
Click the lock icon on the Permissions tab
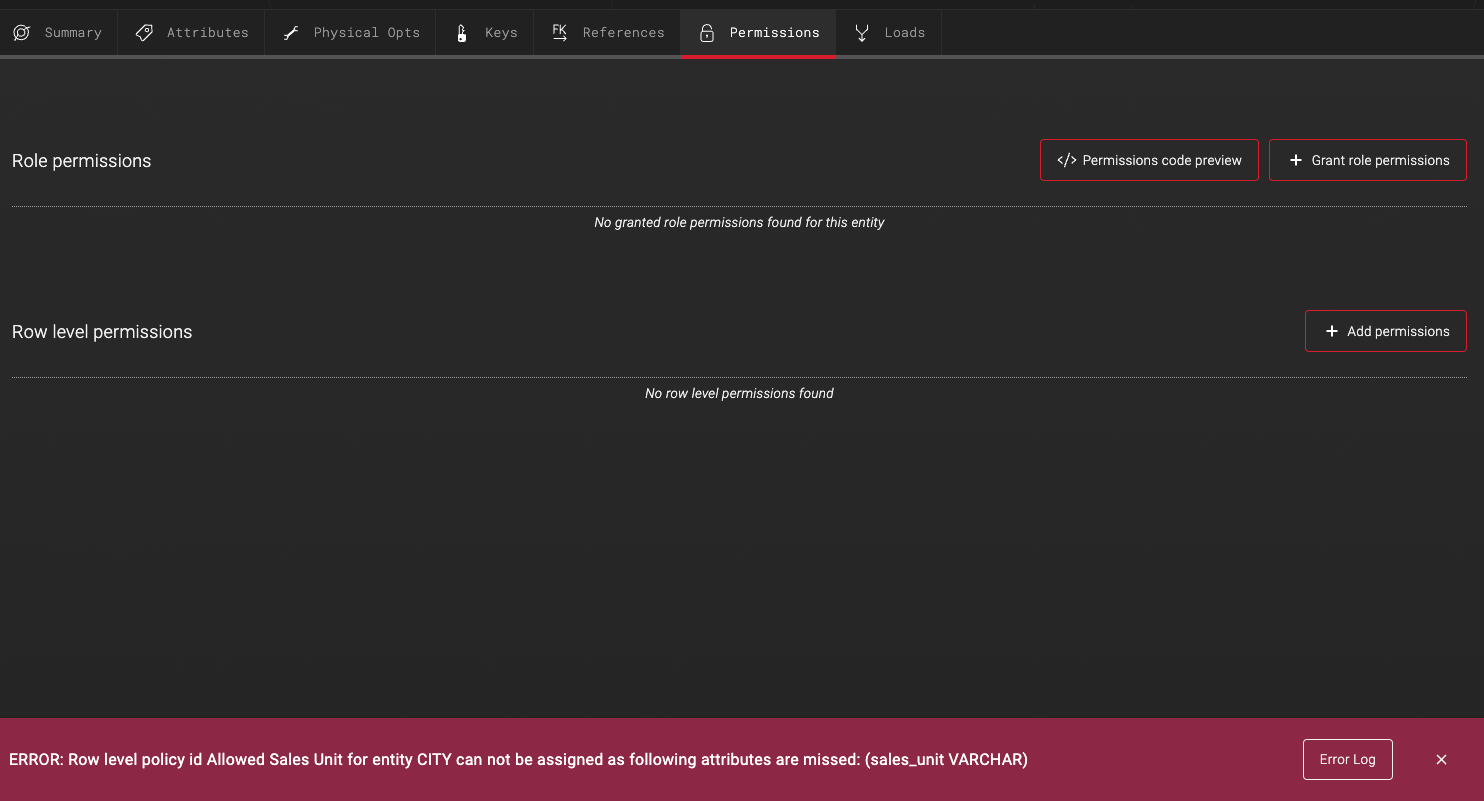coord(706,32)
